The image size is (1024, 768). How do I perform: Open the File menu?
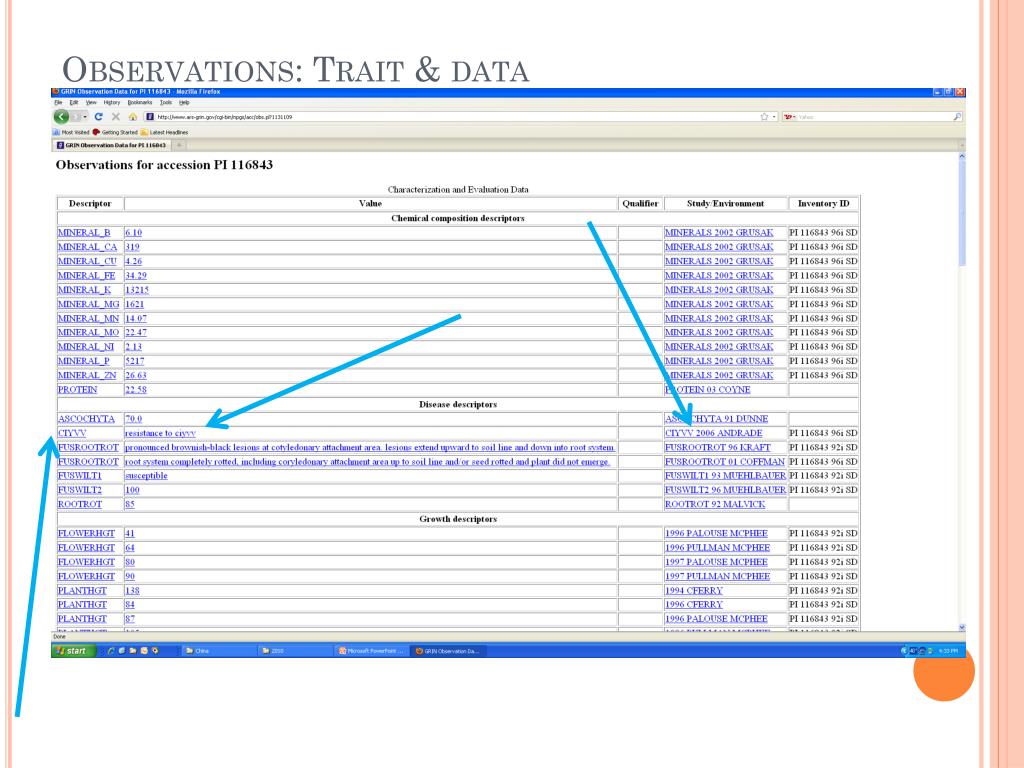[58, 103]
